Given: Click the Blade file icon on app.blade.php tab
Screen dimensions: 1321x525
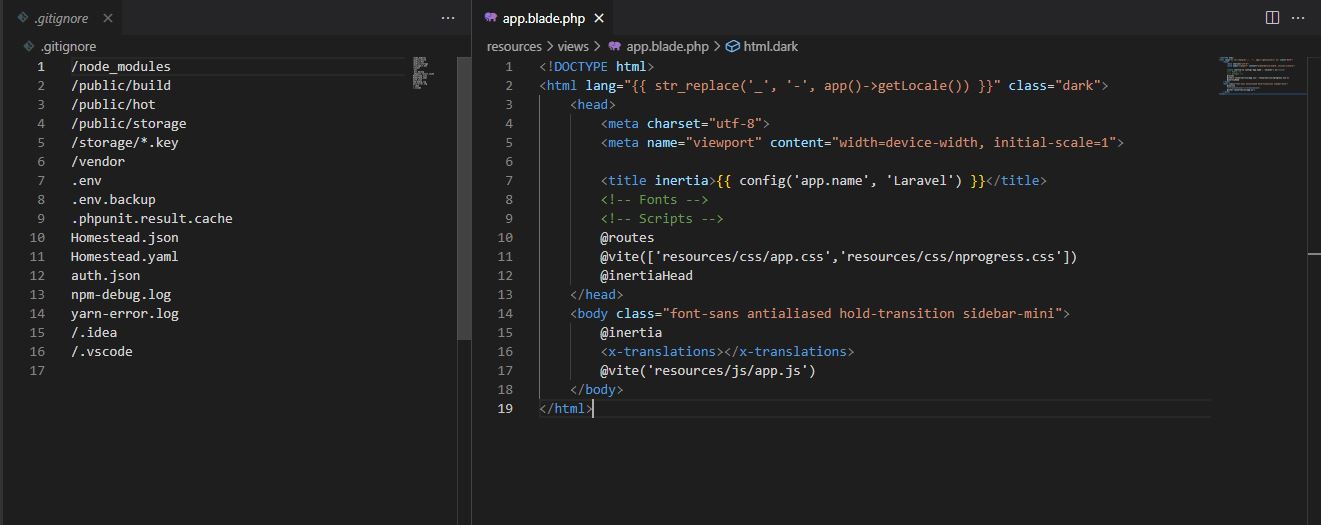Looking at the screenshot, I should coord(490,18).
